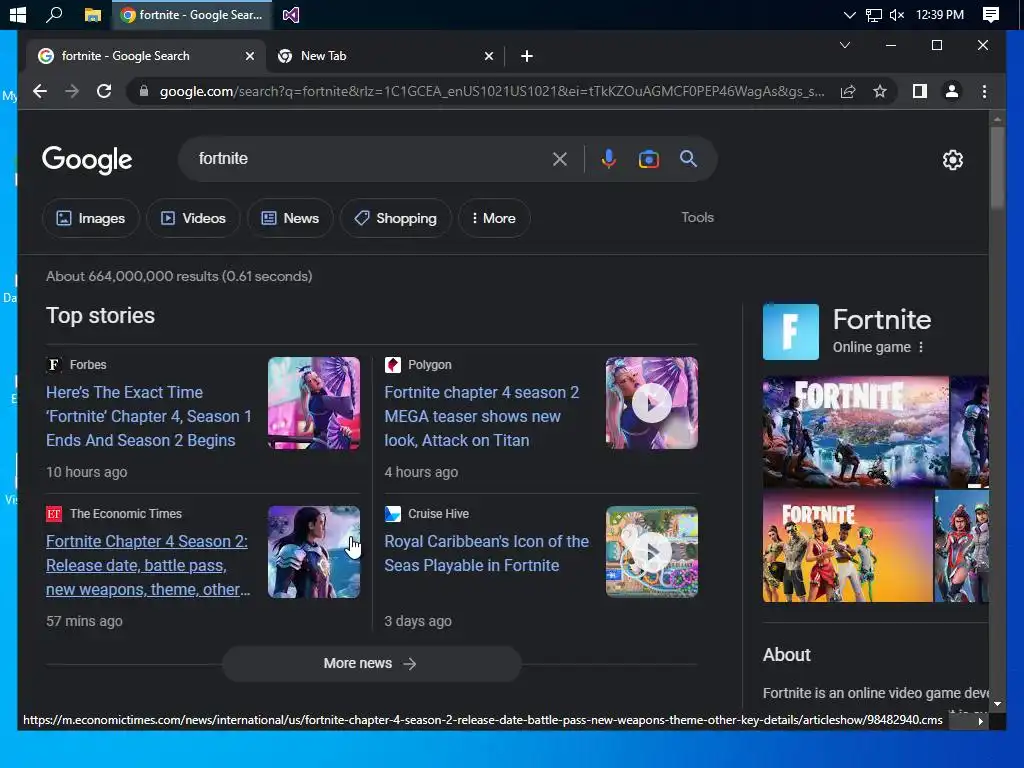Click the More news button
Image resolution: width=1024 pixels, height=768 pixels.
pyautogui.click(x=371, y=664)
